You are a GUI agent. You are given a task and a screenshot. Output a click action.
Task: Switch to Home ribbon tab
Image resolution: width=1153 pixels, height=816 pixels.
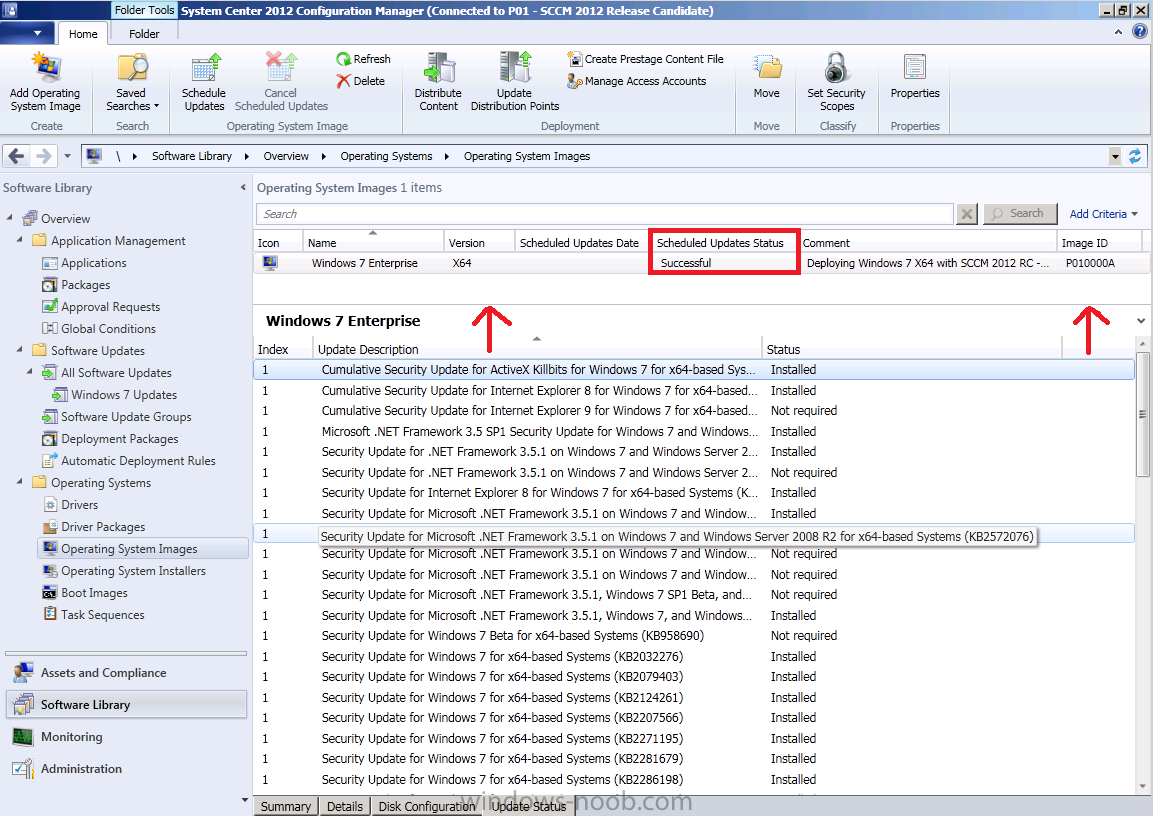pos(82,34)
